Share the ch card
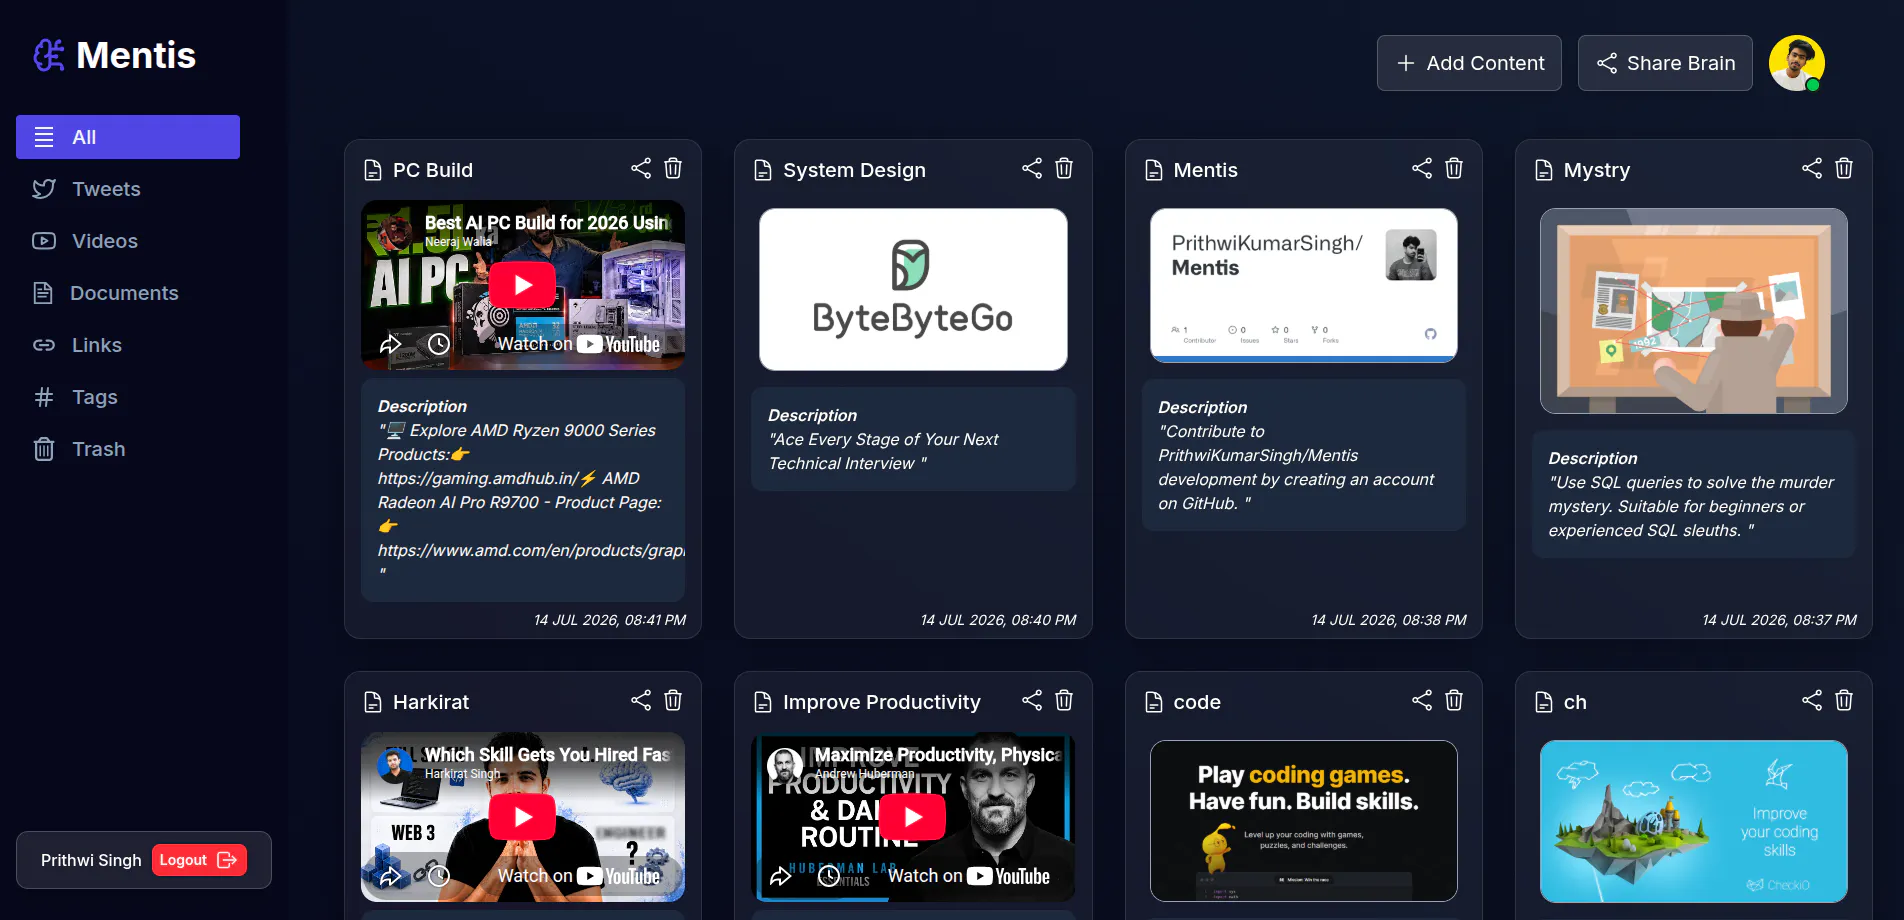Image resolution: width=1904 pixels, height=920 pixels. click(1812, 700)
